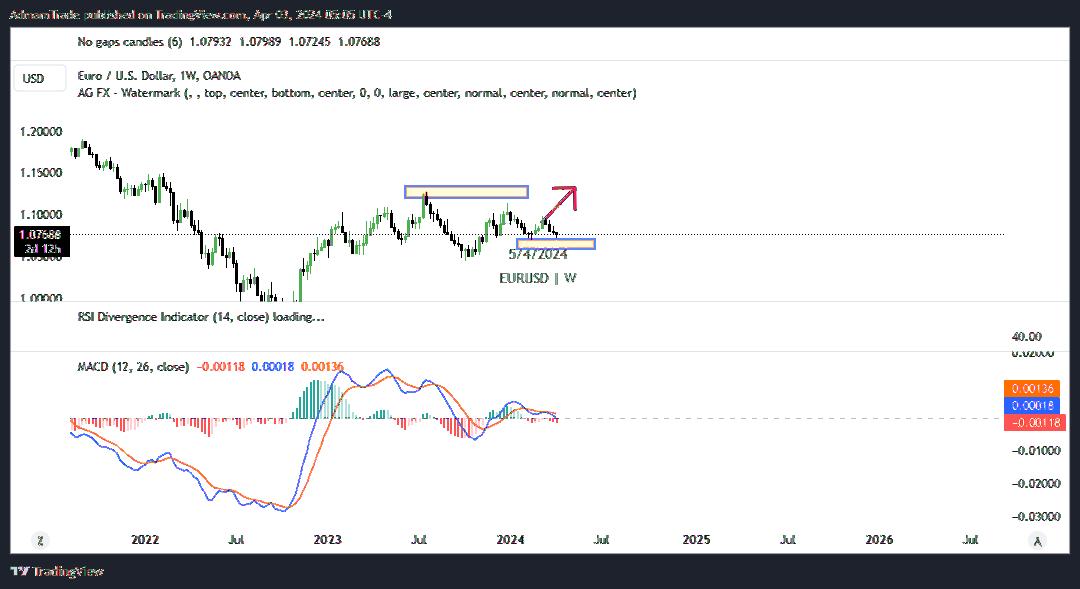Click the 40.00 RSI scale label

tap(1026, 337)
